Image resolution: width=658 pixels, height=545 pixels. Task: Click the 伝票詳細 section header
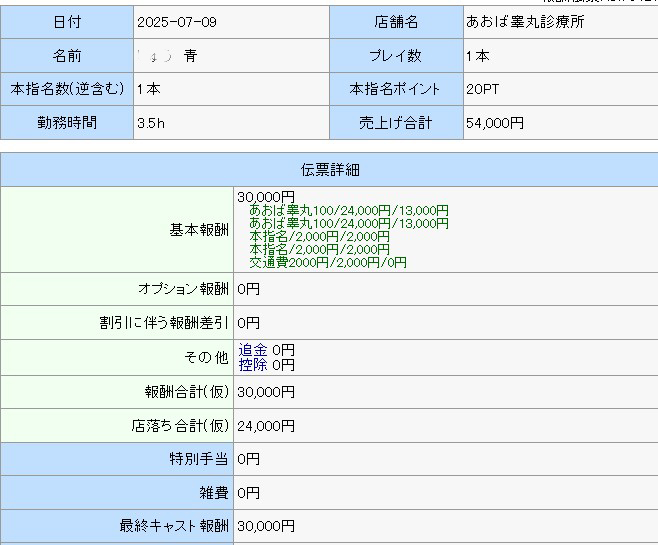329,169
